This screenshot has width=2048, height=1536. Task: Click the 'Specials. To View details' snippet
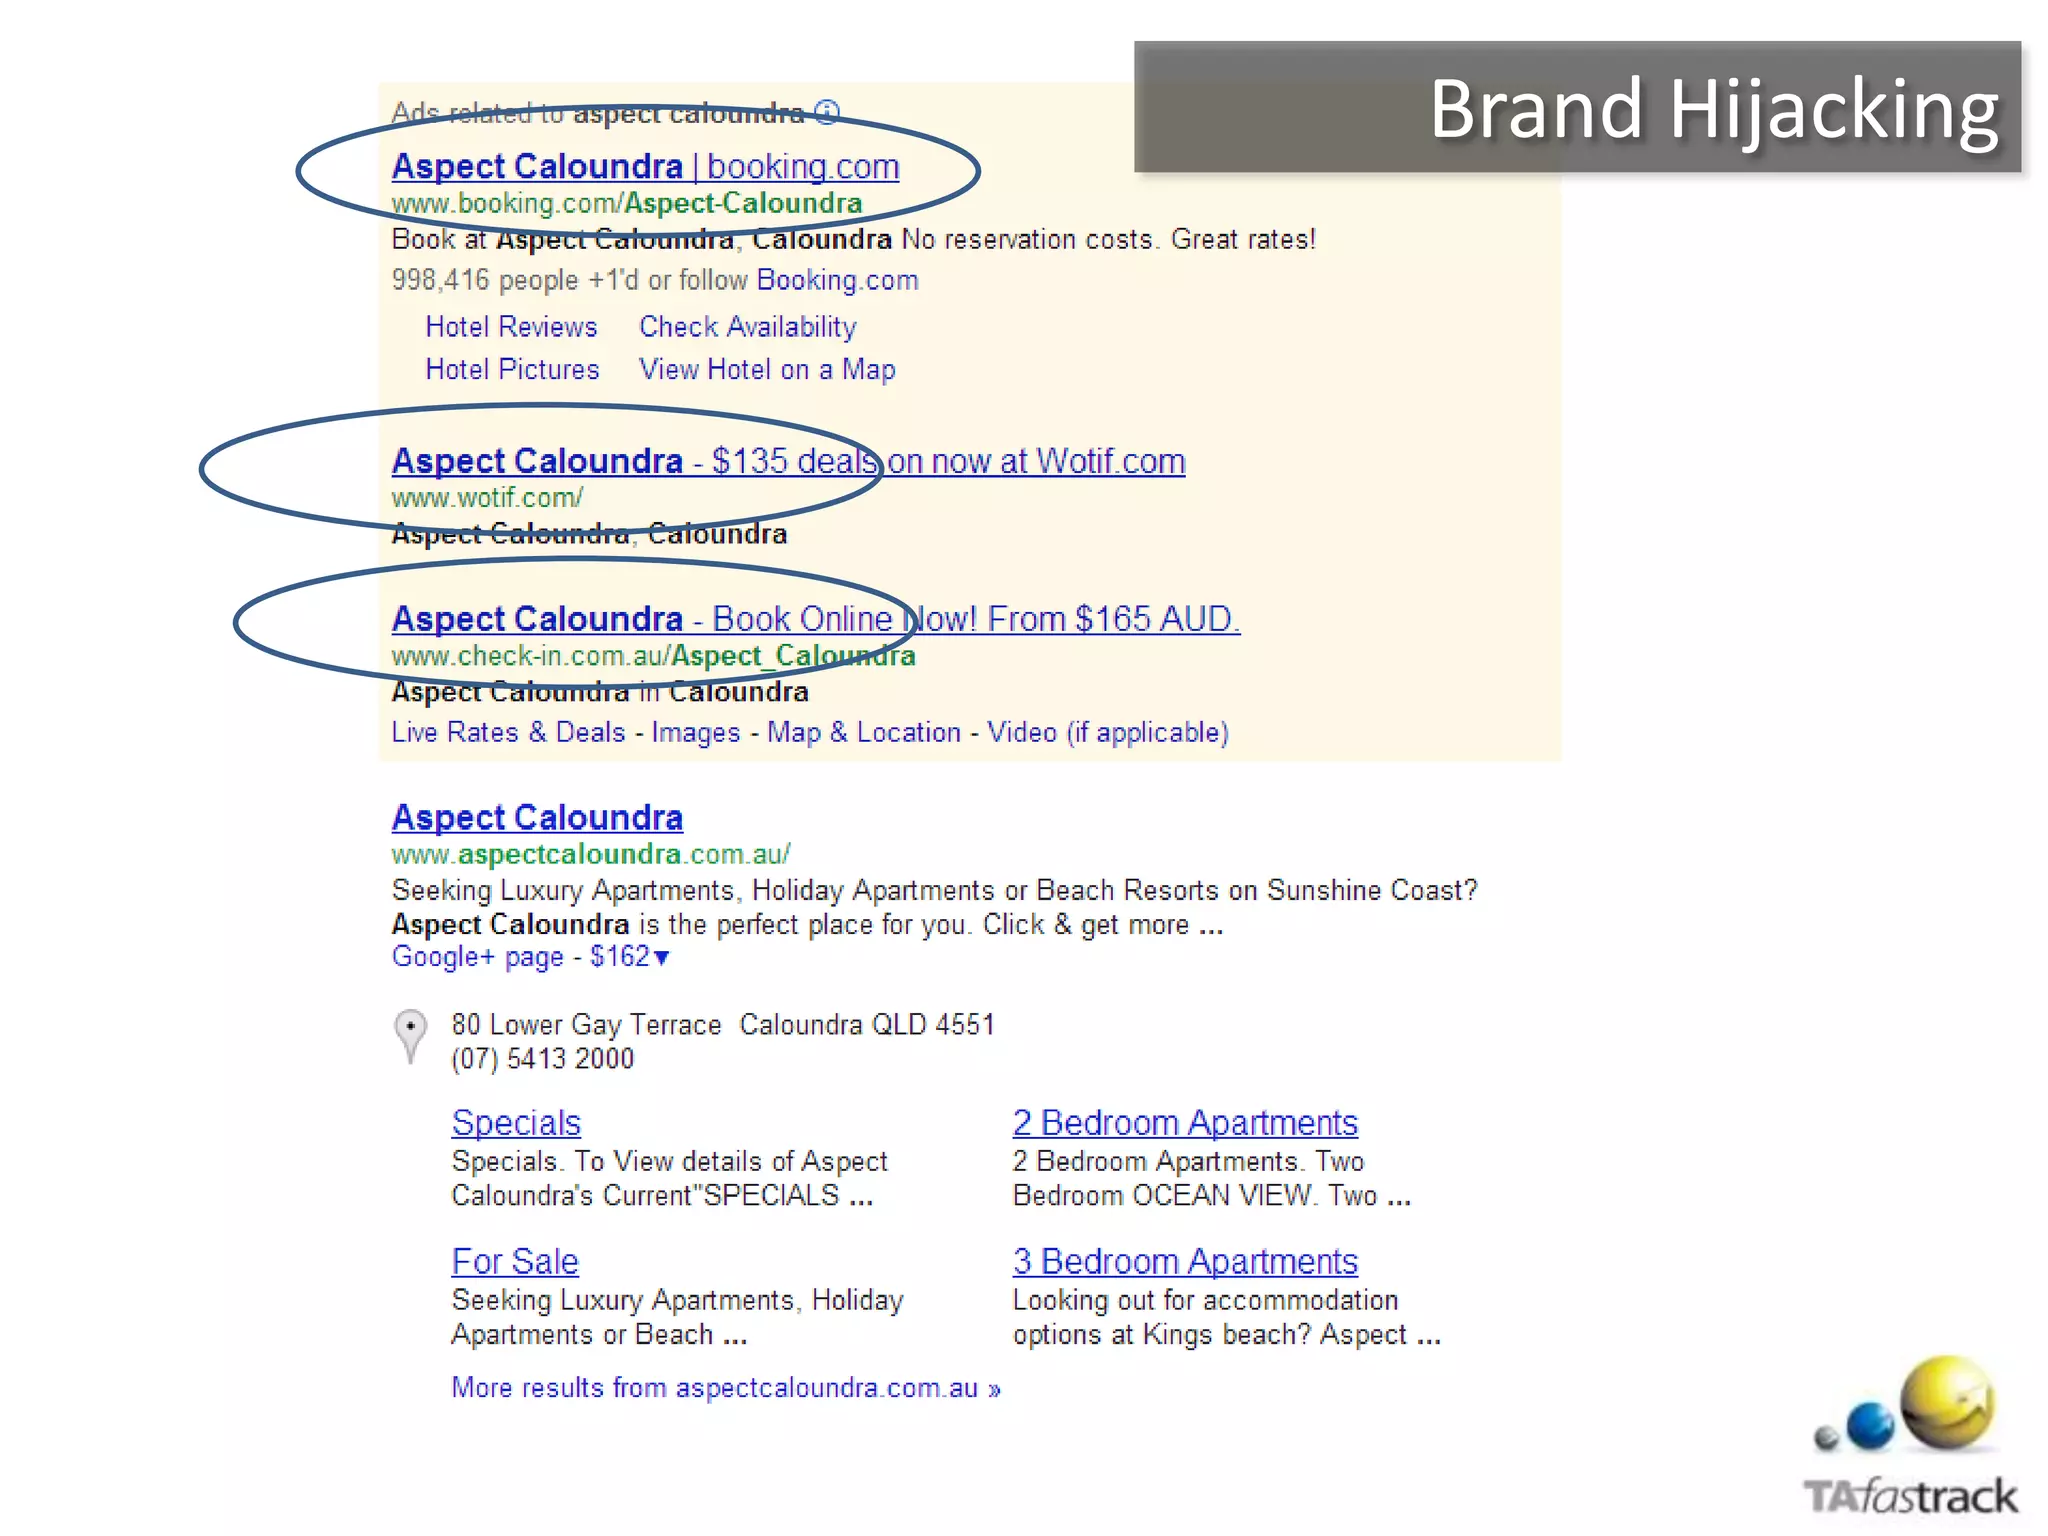(x=669, y=1178)
